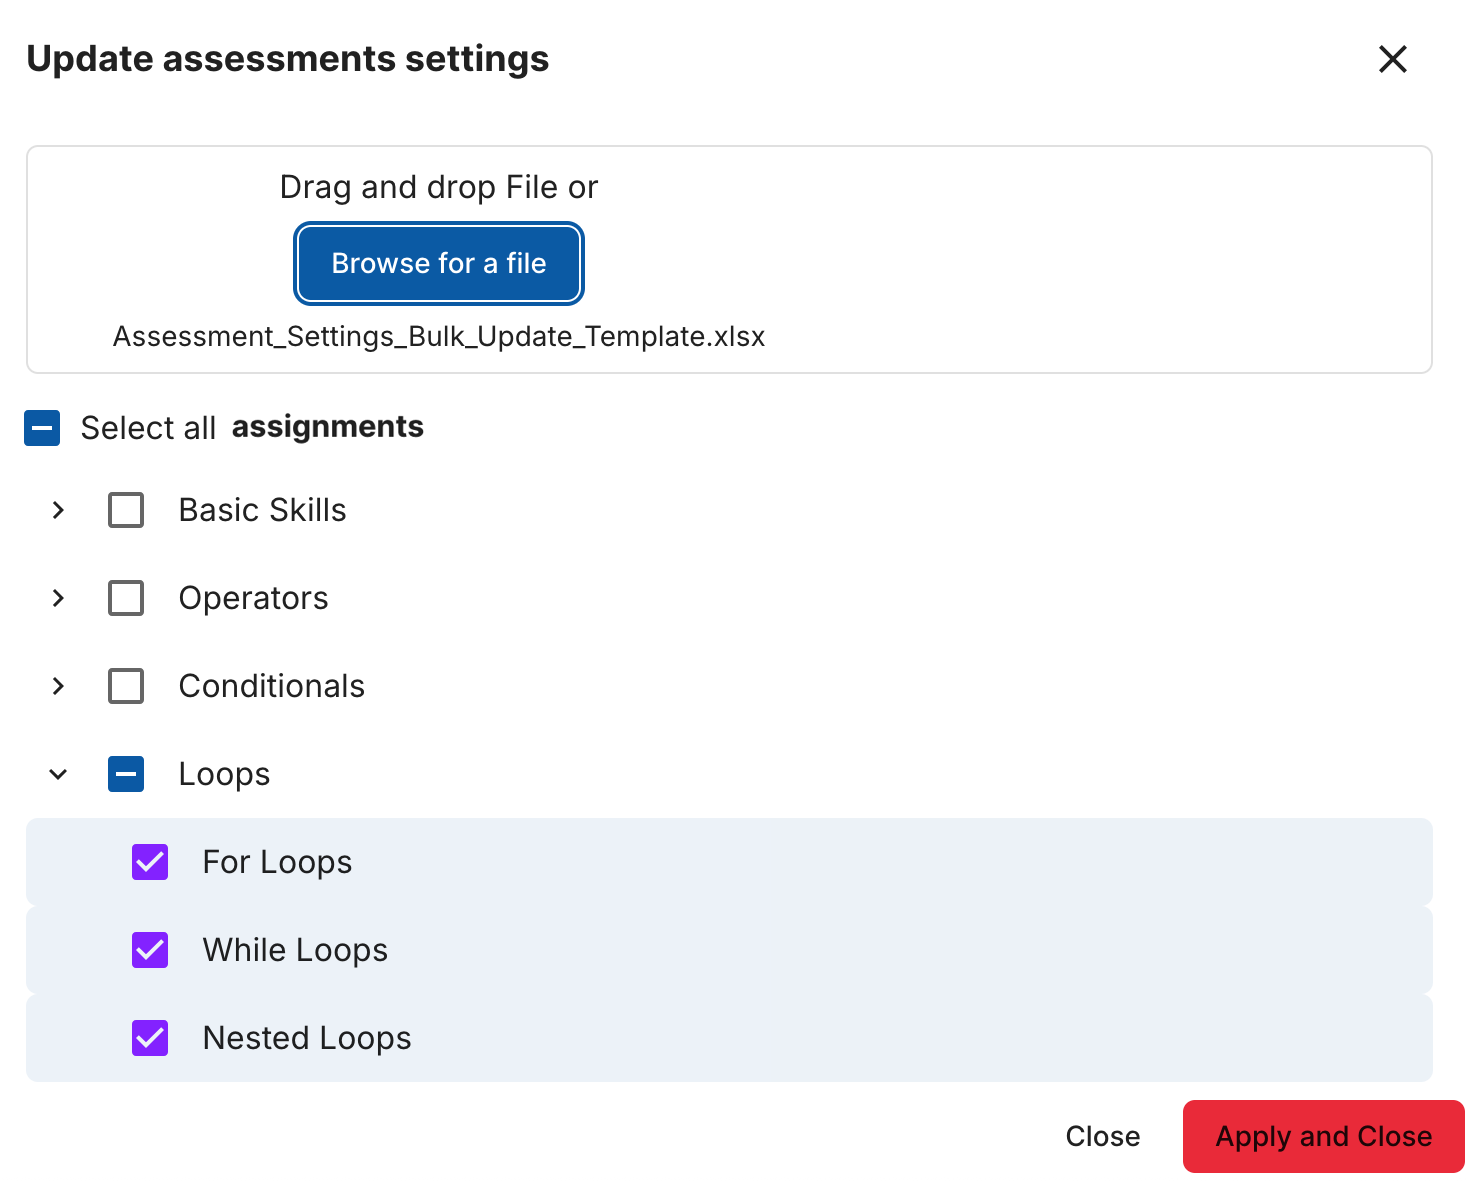
Task: Select the For Loops row label
Action: (277, 862)
